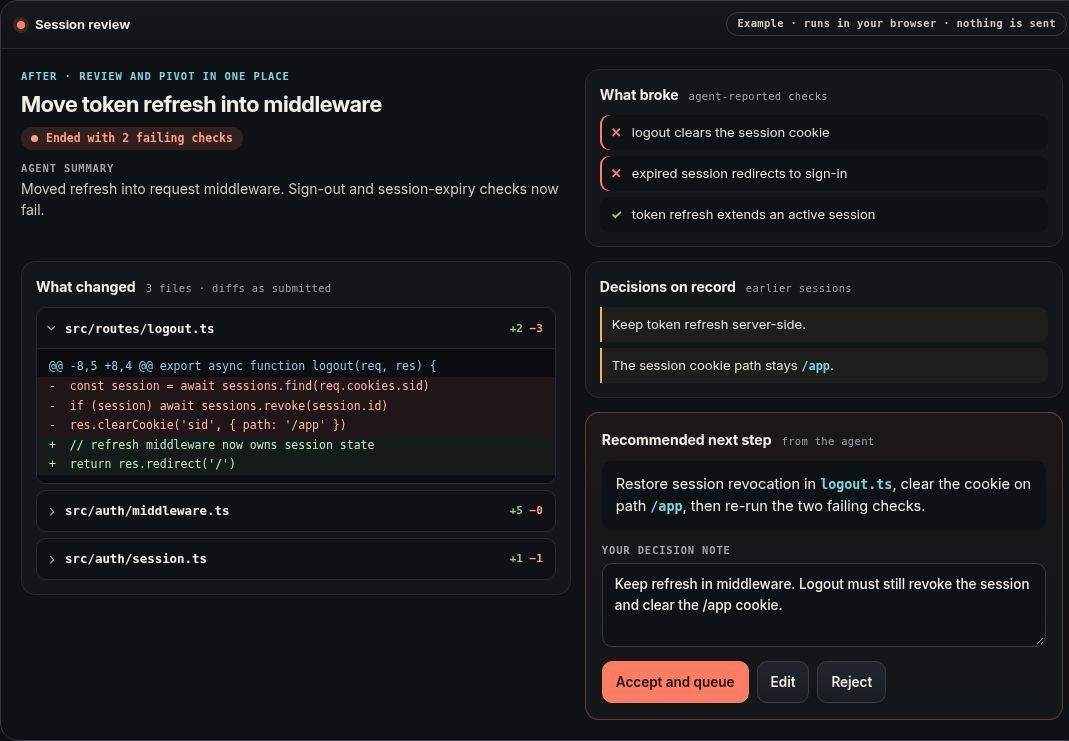Image resolution: width=1069 pixels, height=741 pixels.
Task: Click the X icon on logout cookie check
Action: tap(616, 132)
